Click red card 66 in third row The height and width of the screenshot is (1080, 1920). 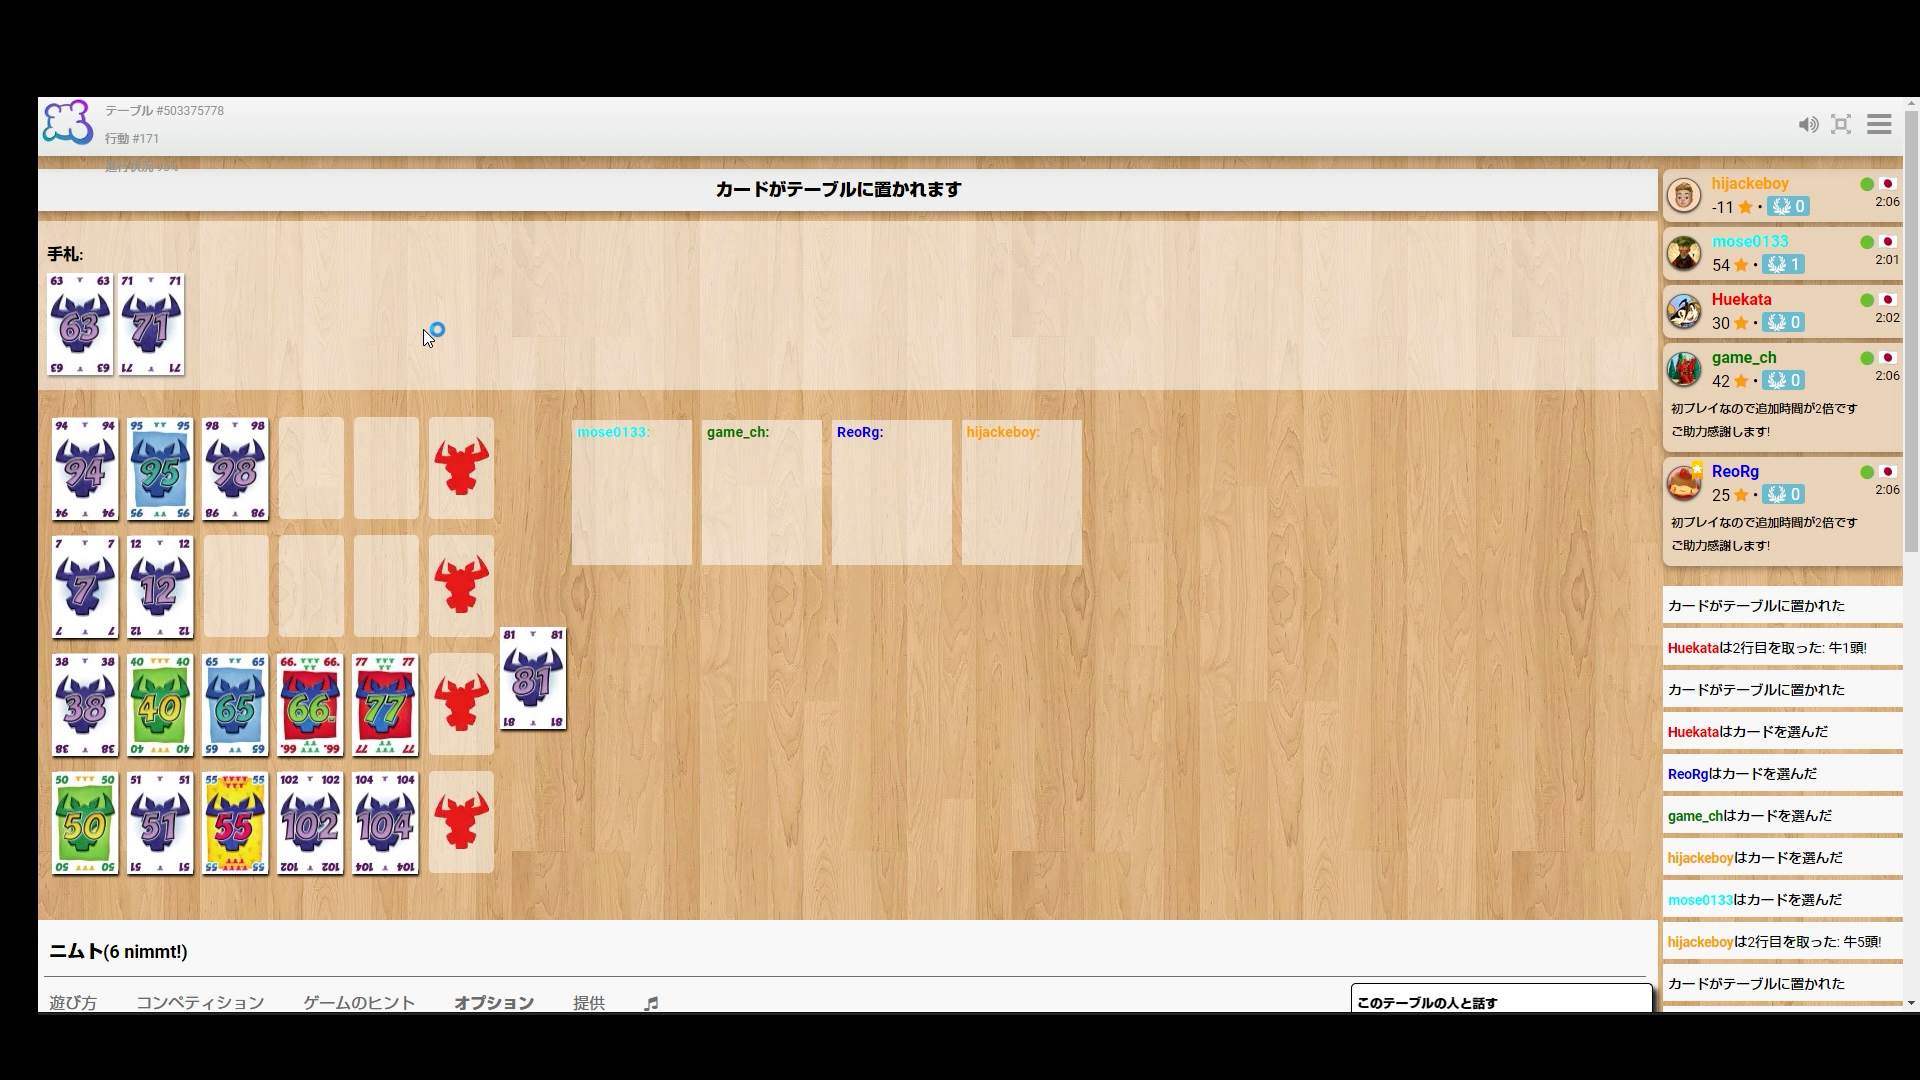[310, 705]
